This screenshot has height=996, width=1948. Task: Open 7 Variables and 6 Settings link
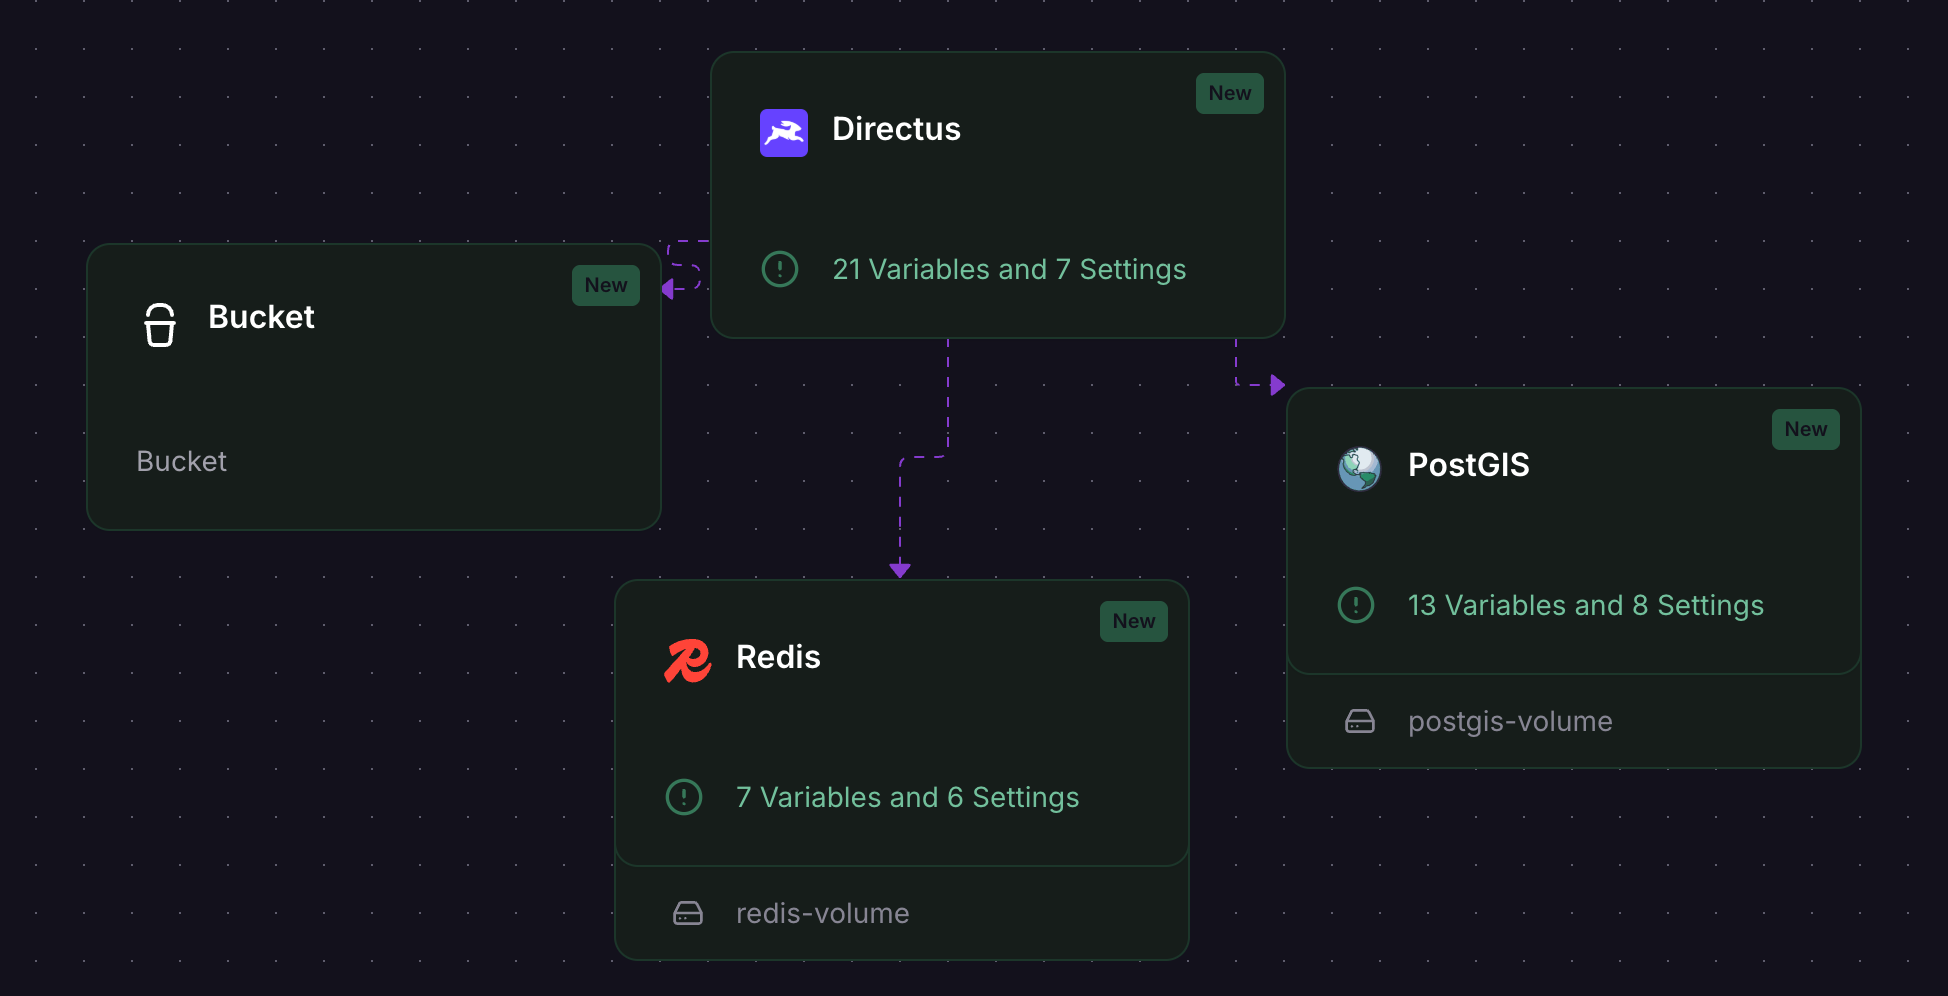[x=908, y=797]
